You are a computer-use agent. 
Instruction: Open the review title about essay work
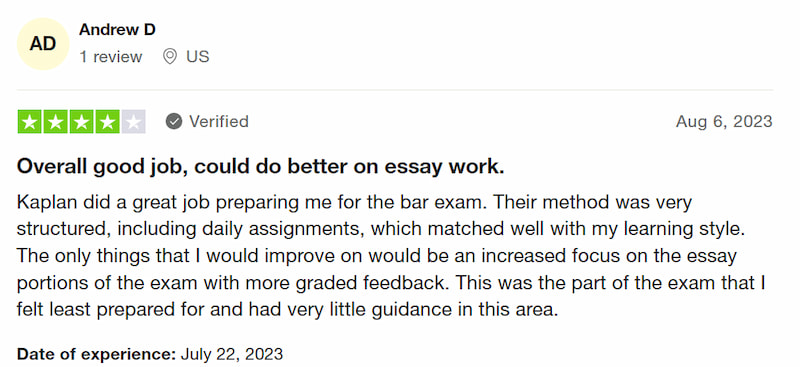click(261, 167)
